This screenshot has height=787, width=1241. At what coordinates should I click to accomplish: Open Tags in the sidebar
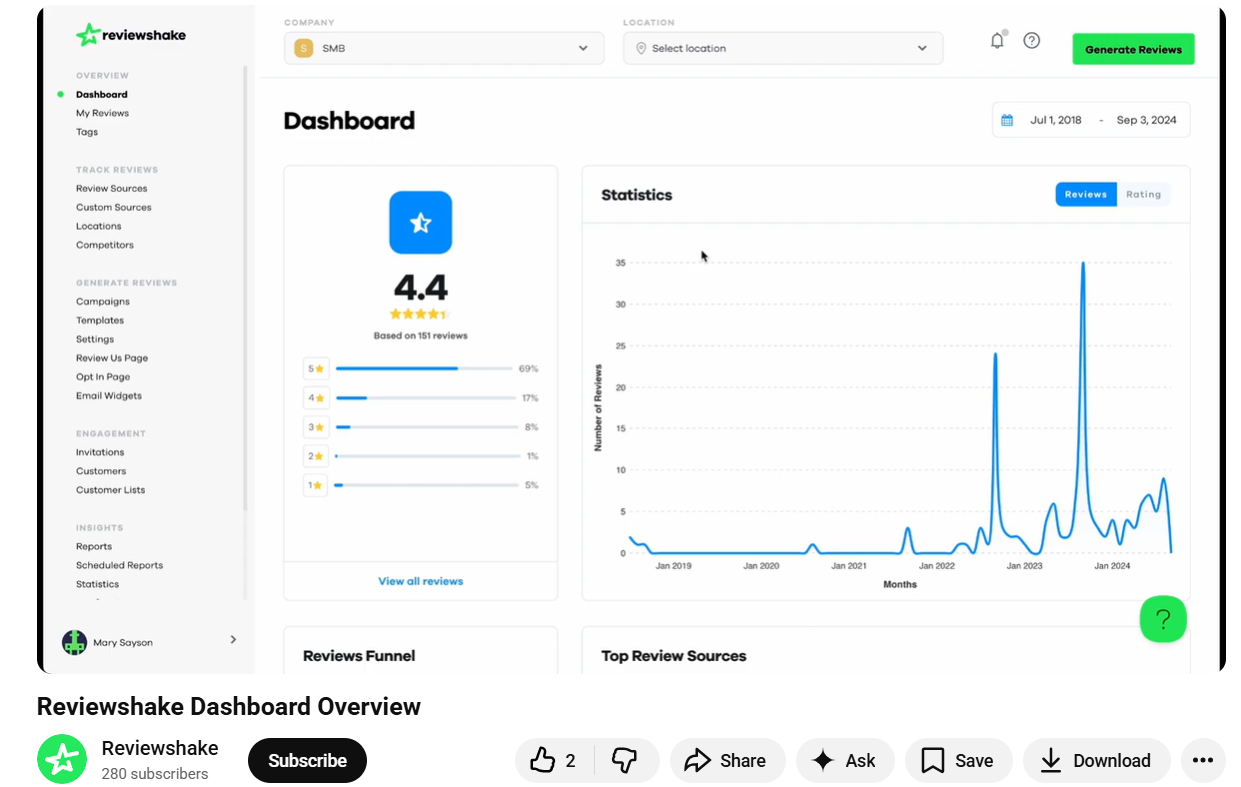[x=87, y=132]
